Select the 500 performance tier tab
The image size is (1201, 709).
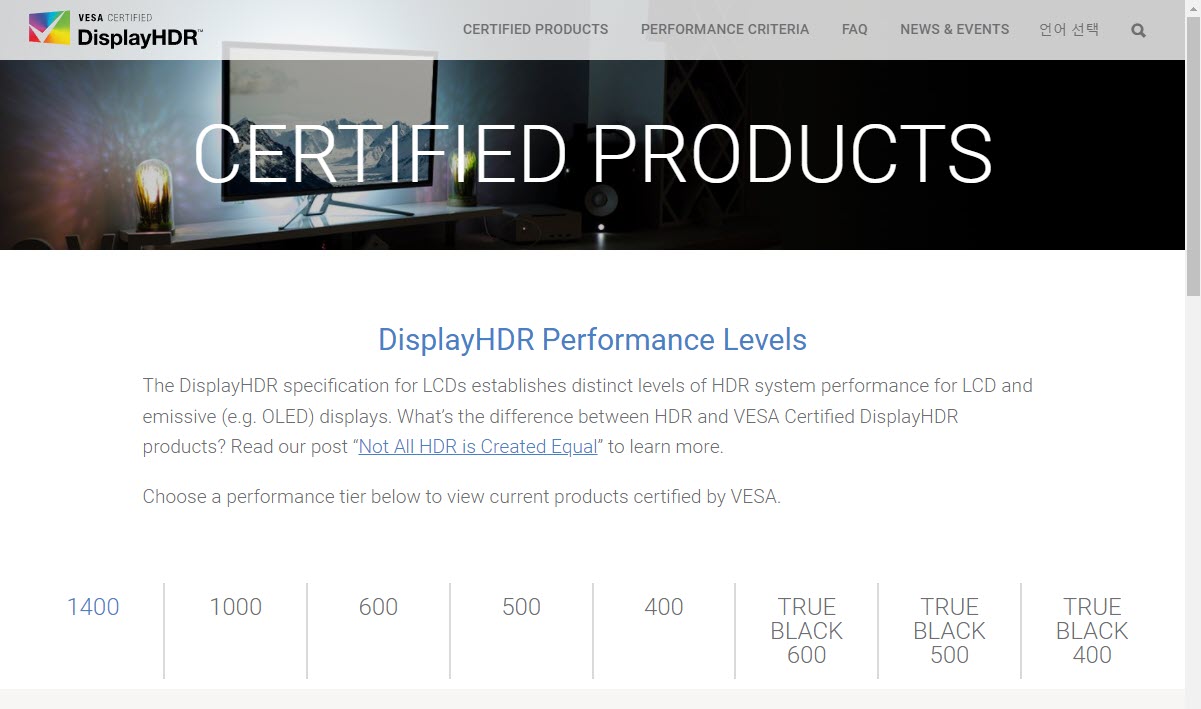(521, 607)
